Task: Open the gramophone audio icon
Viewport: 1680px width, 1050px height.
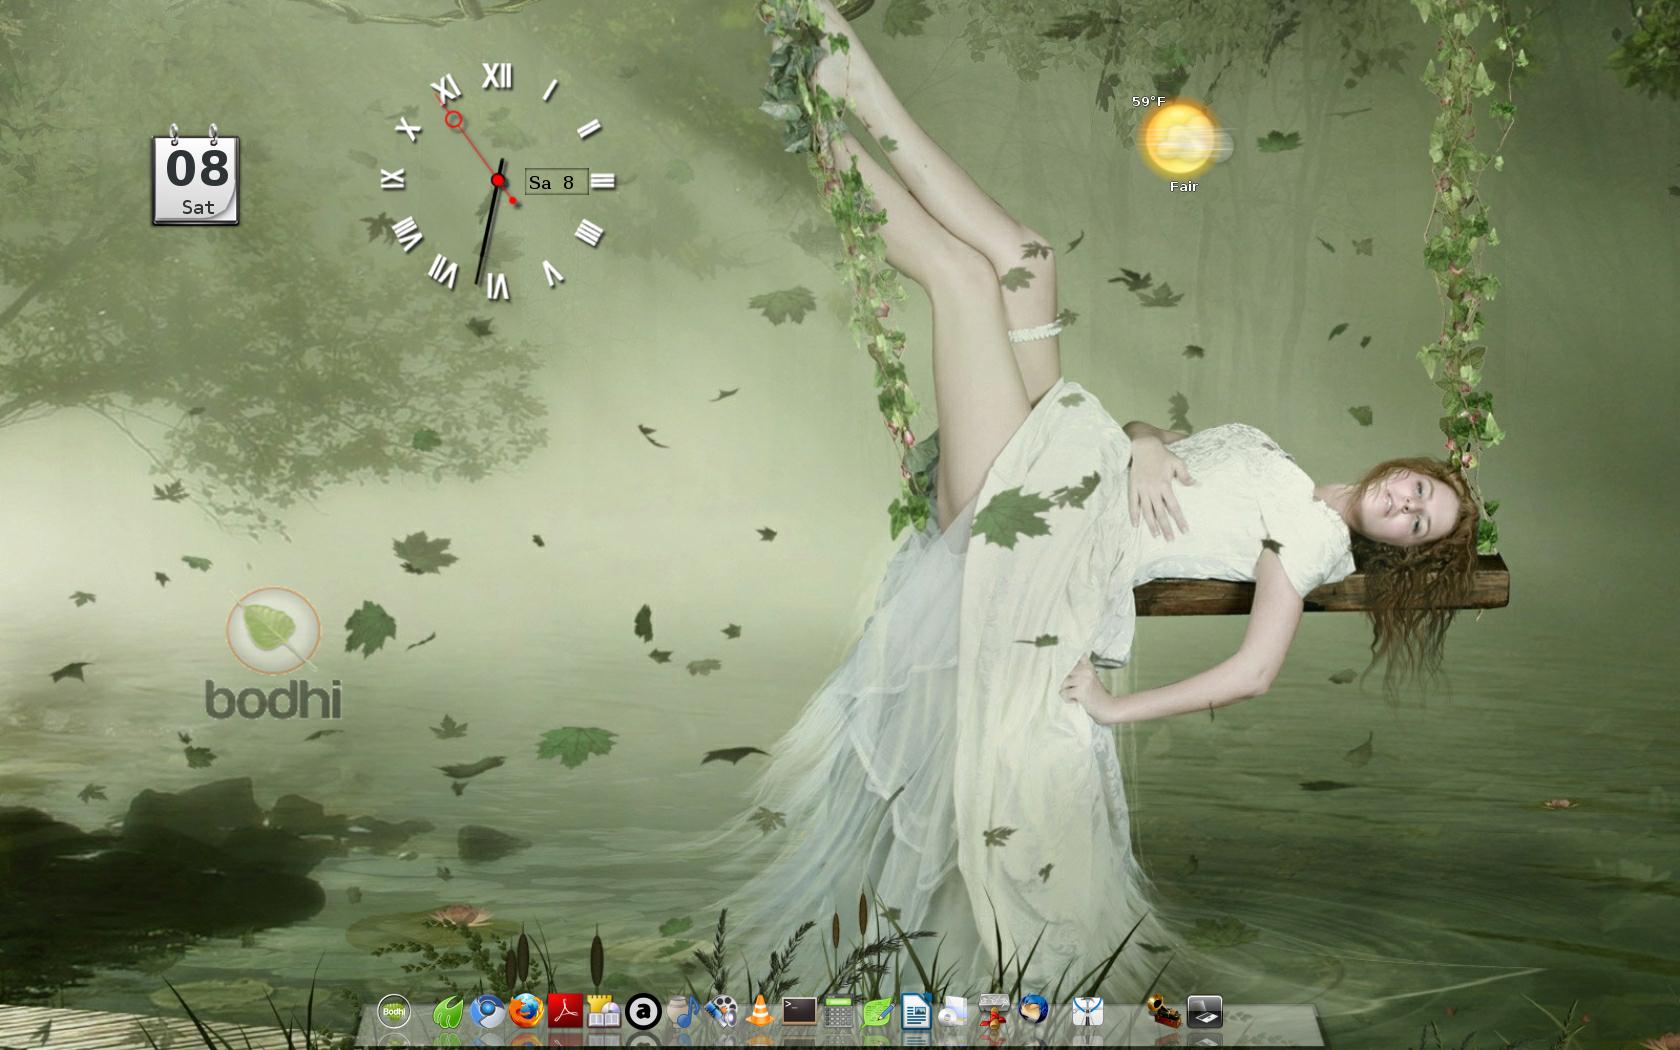Action: (x=1165, y=1012)
